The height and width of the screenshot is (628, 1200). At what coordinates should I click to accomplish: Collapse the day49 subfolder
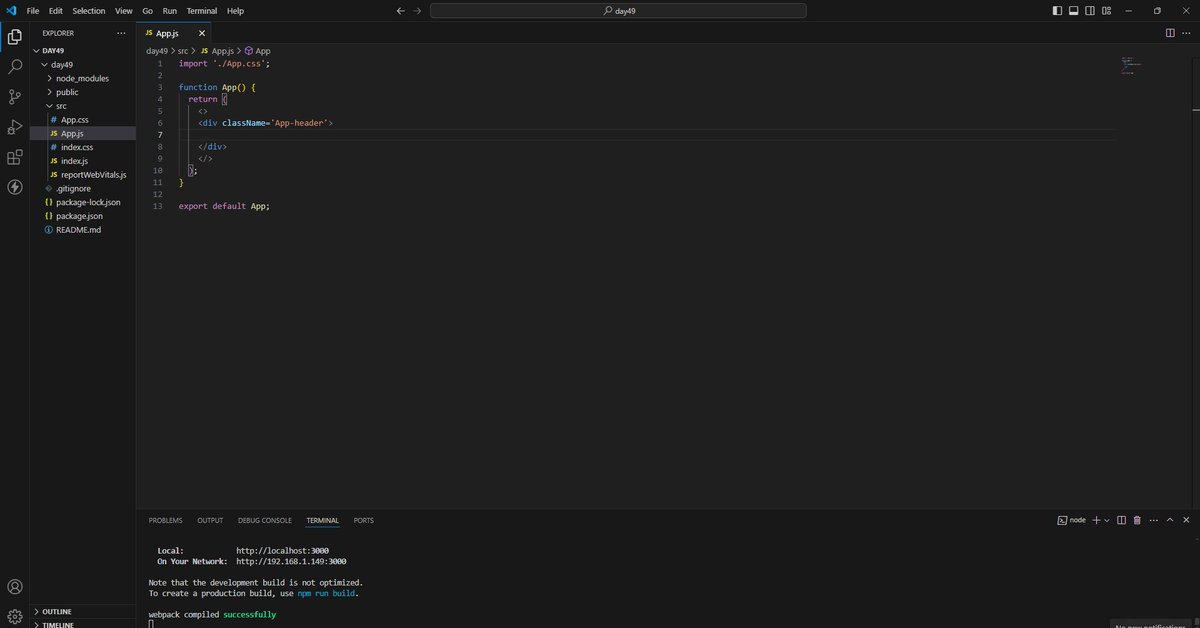[x=83, y=64]
